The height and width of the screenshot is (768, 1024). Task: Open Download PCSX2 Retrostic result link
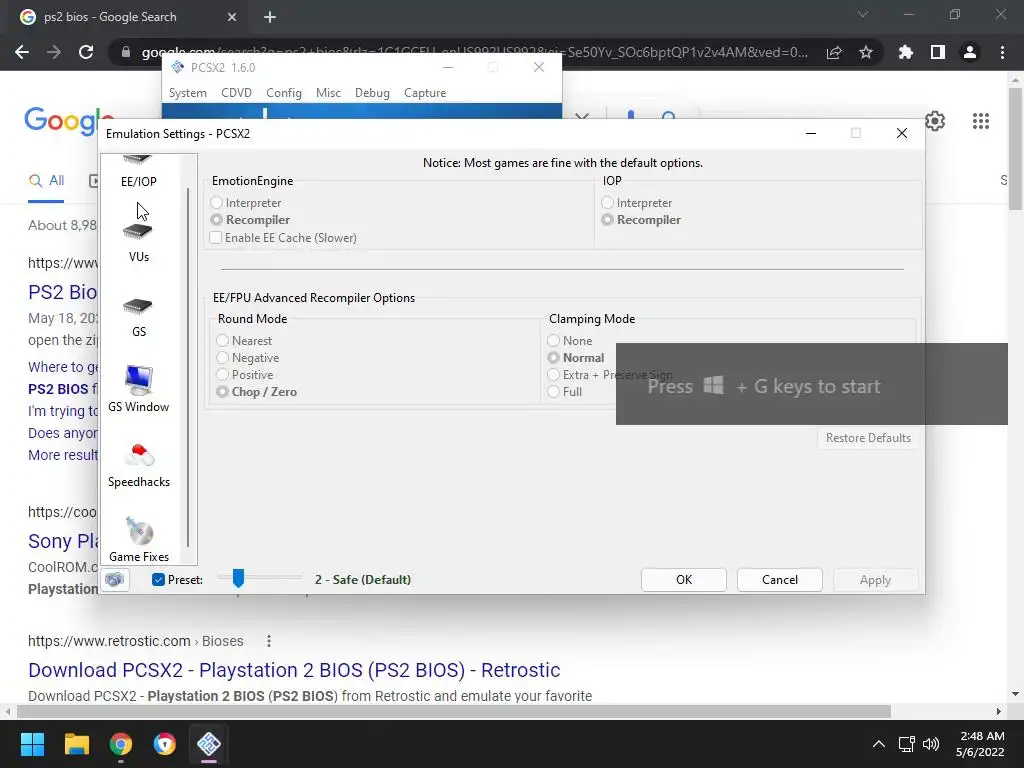click(x=294, y=670)
